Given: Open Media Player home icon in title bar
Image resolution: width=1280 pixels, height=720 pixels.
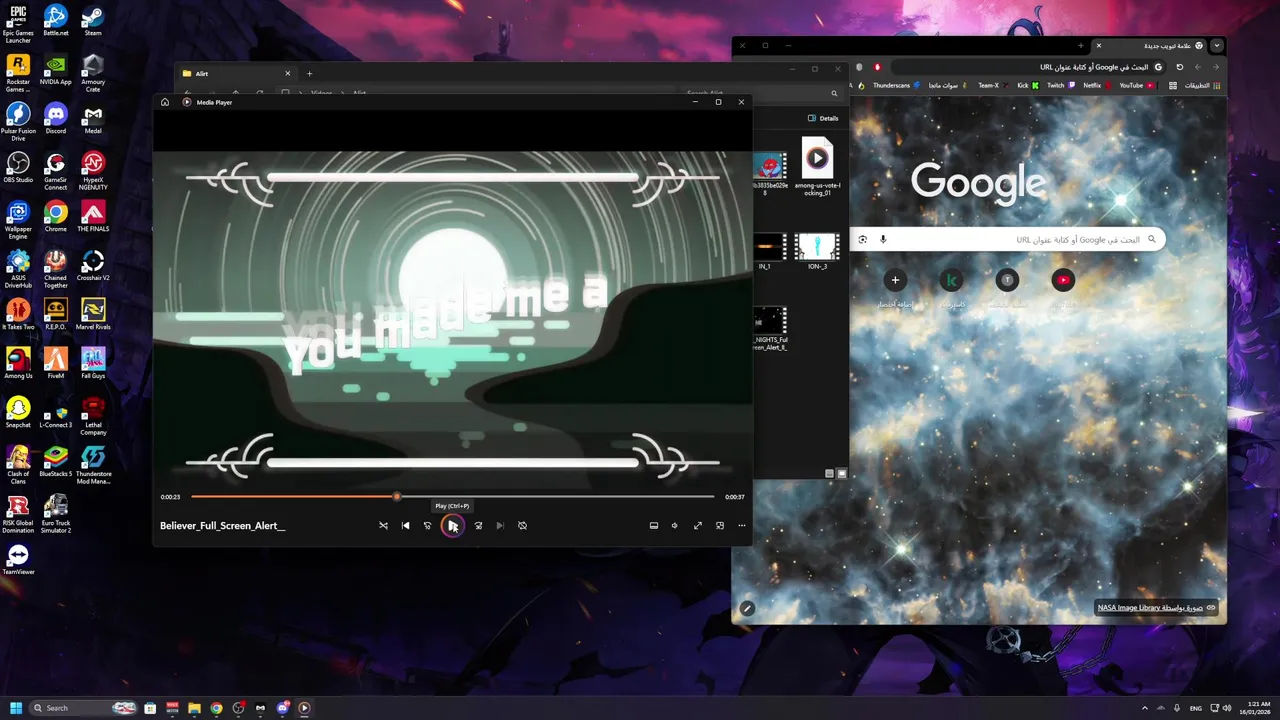Looking at the screenshot, I should point(165,102).
